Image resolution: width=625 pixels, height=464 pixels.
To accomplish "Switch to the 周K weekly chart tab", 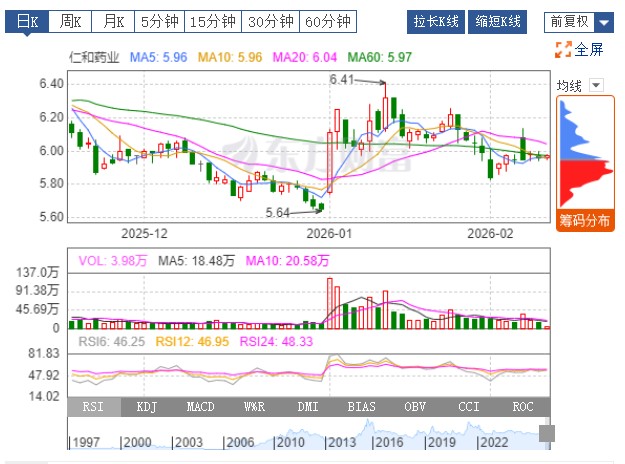I will click(70, 22).
